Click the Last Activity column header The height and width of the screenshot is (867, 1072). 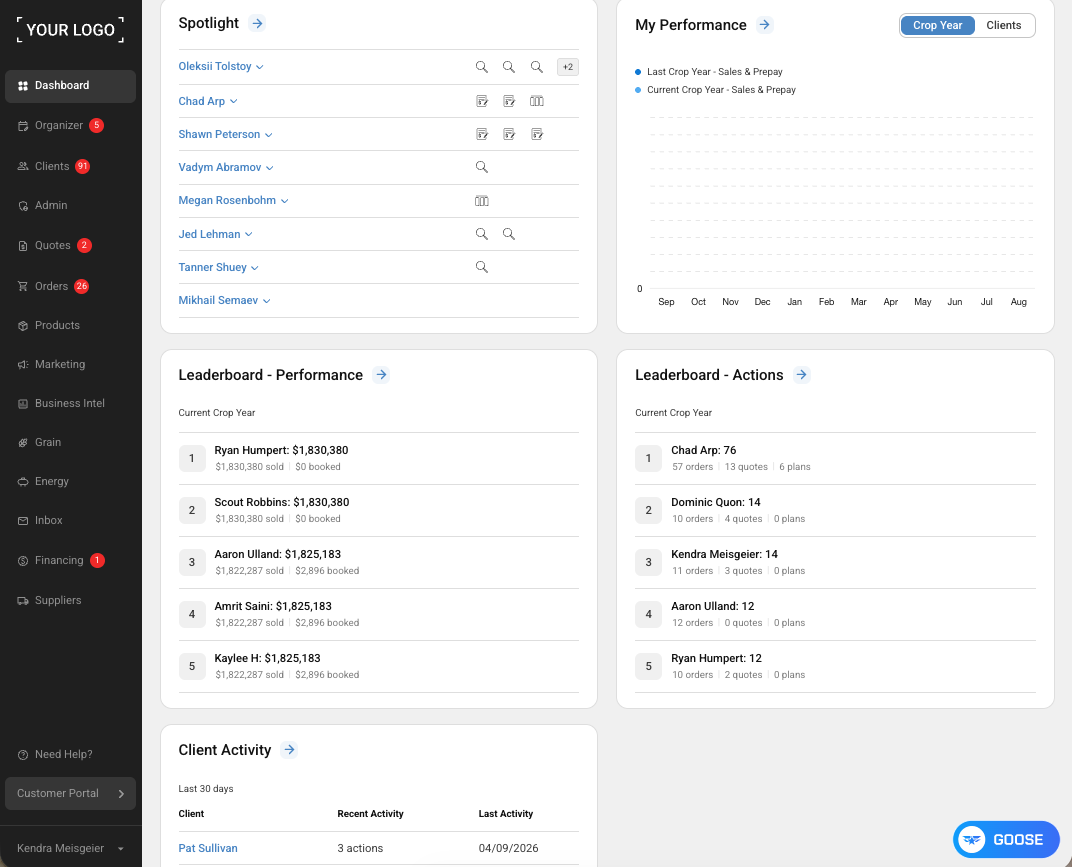click(505, 814)
